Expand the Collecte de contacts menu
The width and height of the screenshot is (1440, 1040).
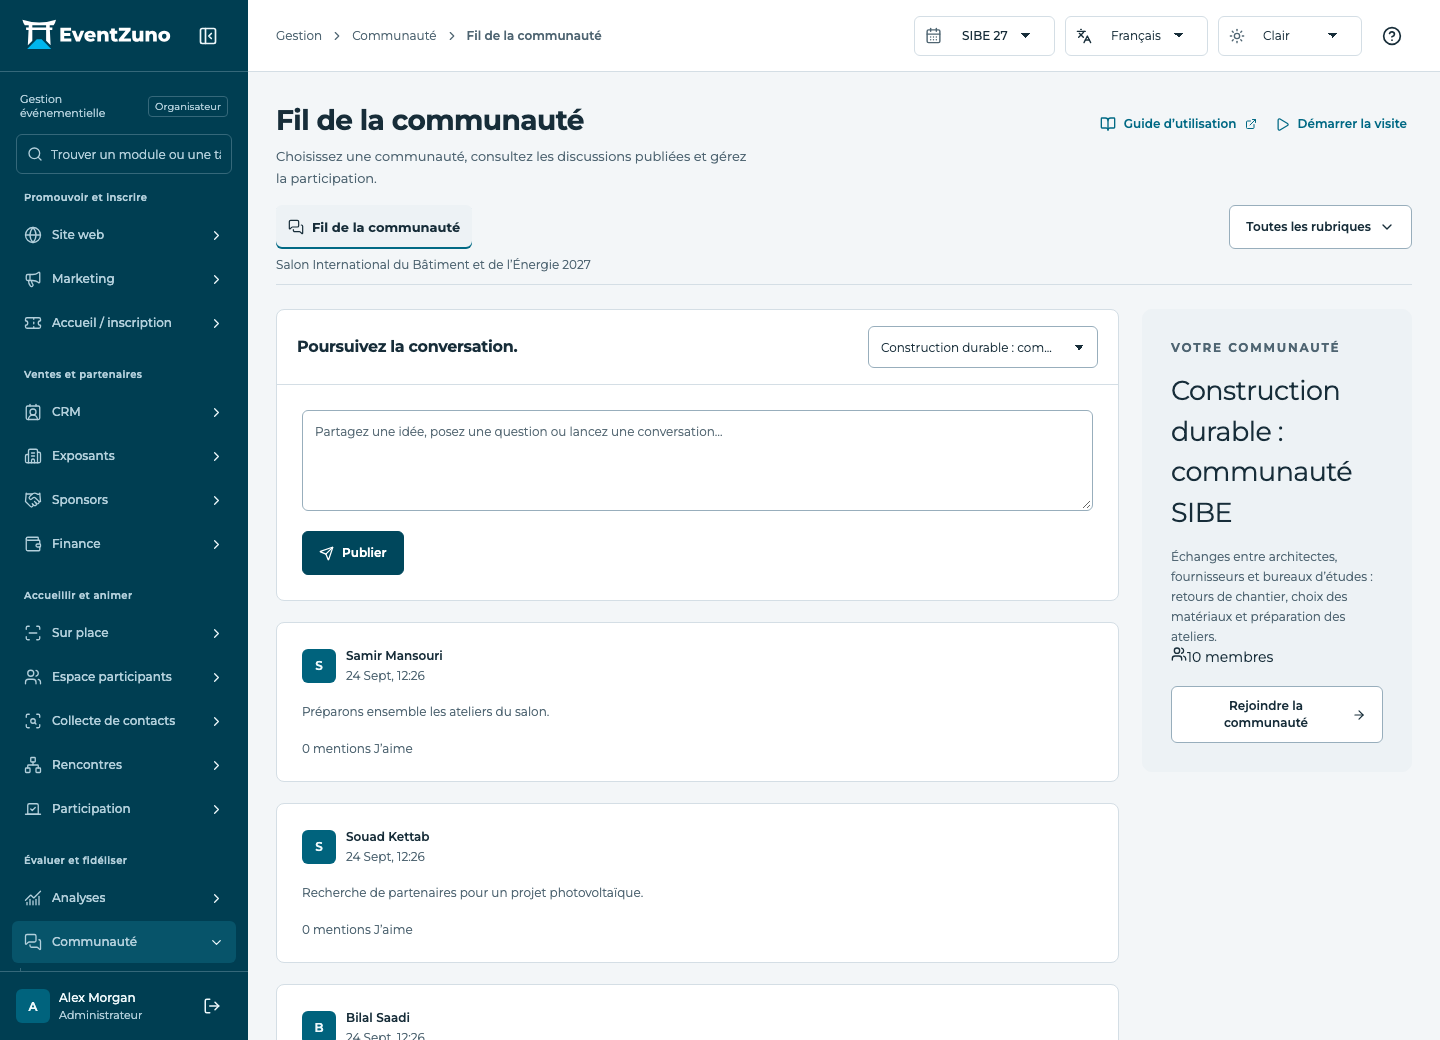point(124,721)
